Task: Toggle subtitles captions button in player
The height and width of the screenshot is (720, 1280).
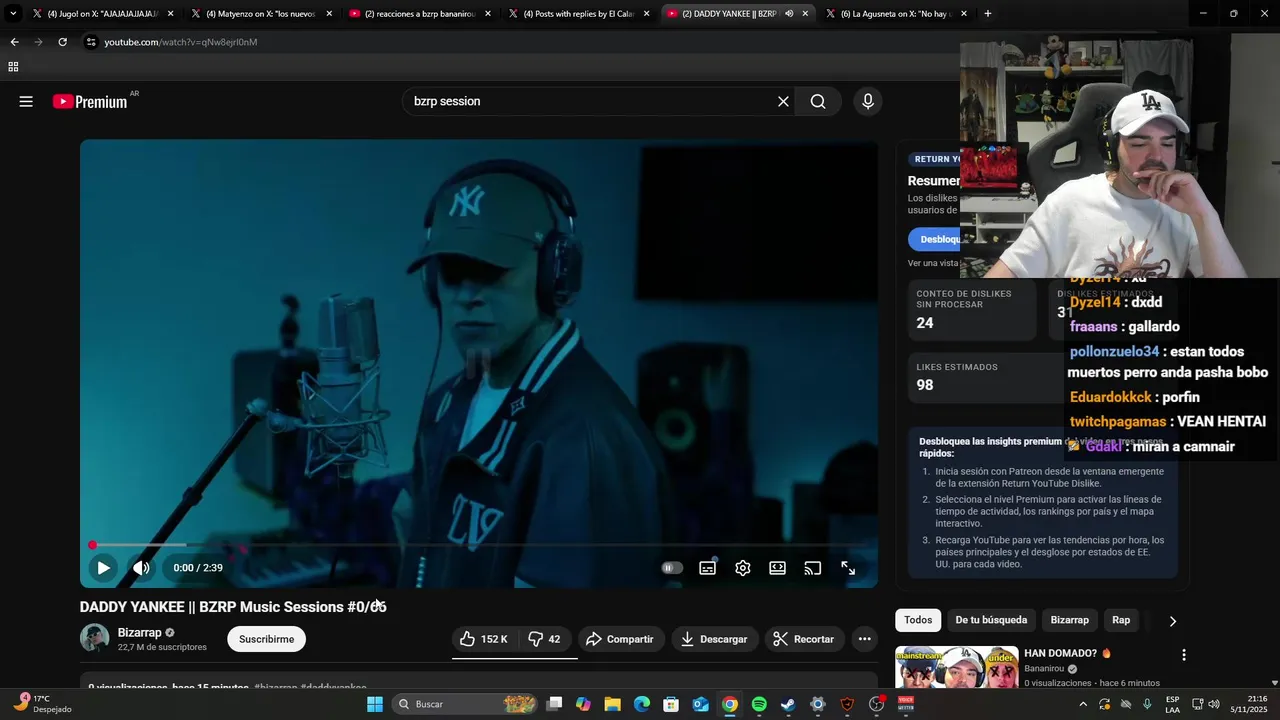Action: coord(707,568)
